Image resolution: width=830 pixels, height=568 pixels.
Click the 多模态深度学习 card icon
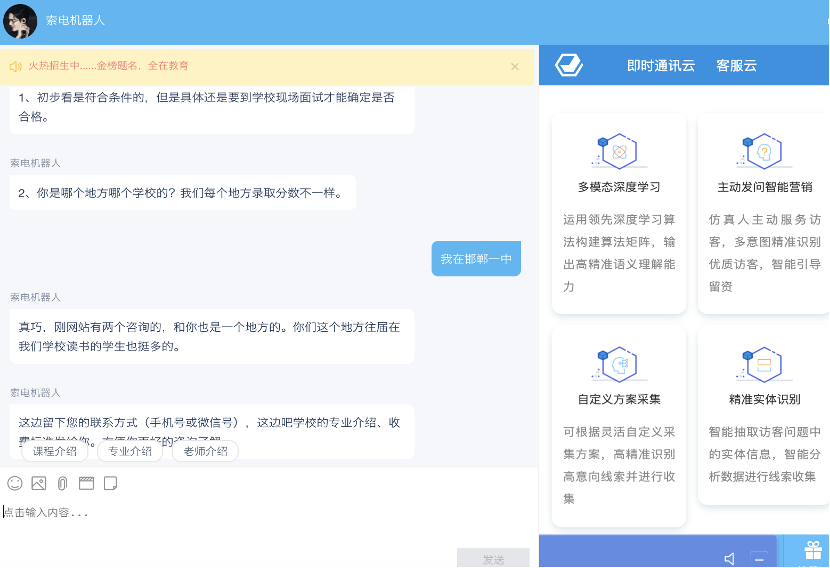[619, 151]
